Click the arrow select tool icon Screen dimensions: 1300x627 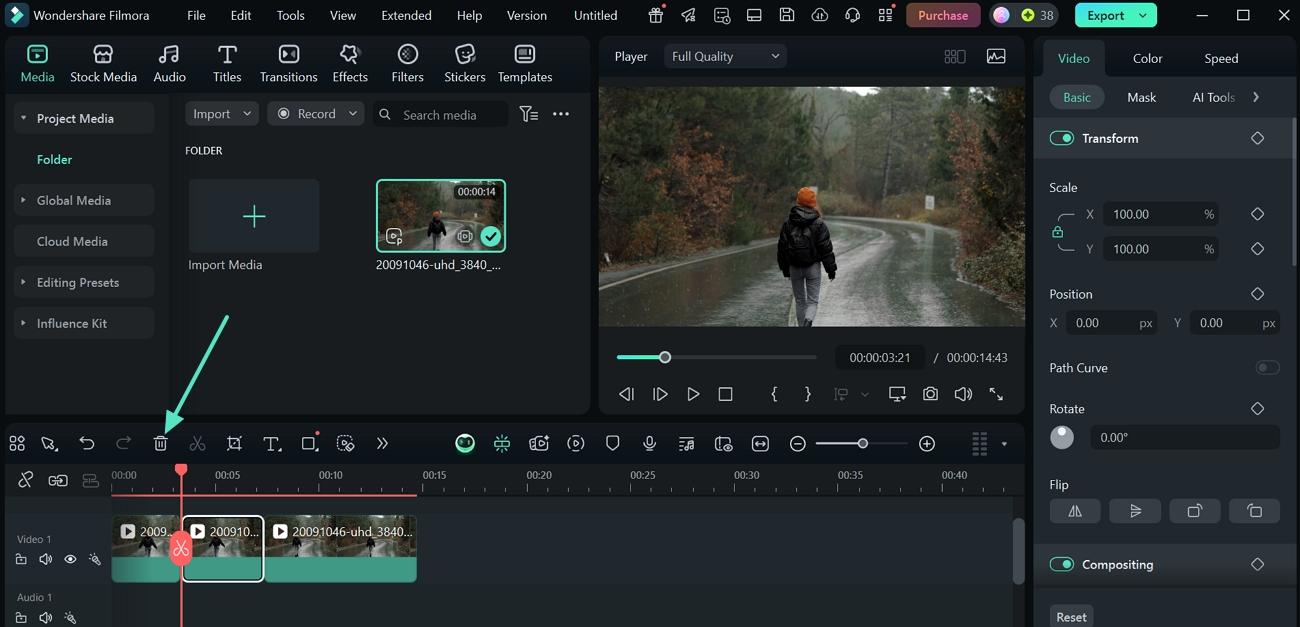click(49, 443)
